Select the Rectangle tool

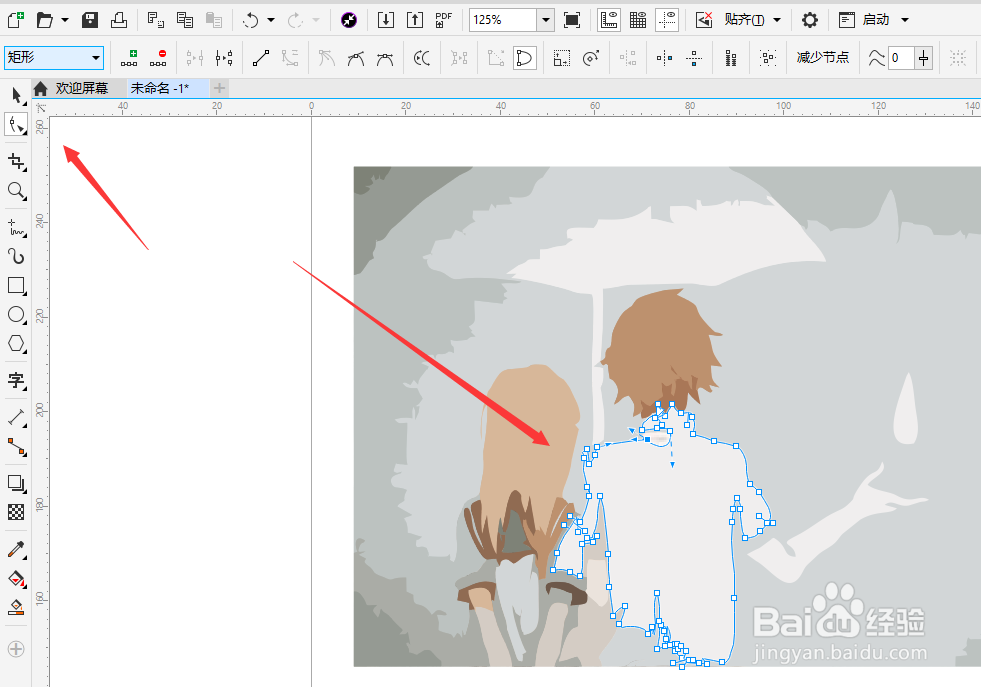[x=16, y=285]
